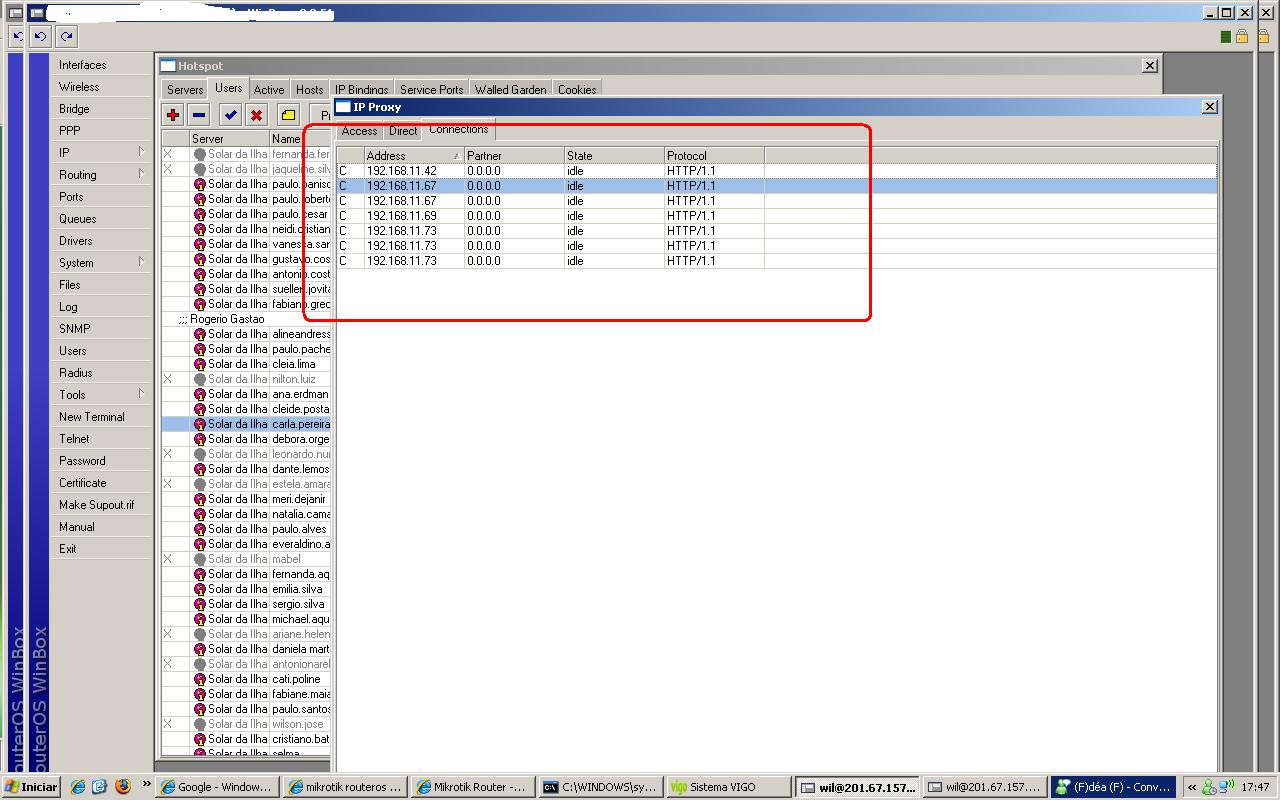
Task: Sort by the Address column header
Action: [x=414, y=155]
